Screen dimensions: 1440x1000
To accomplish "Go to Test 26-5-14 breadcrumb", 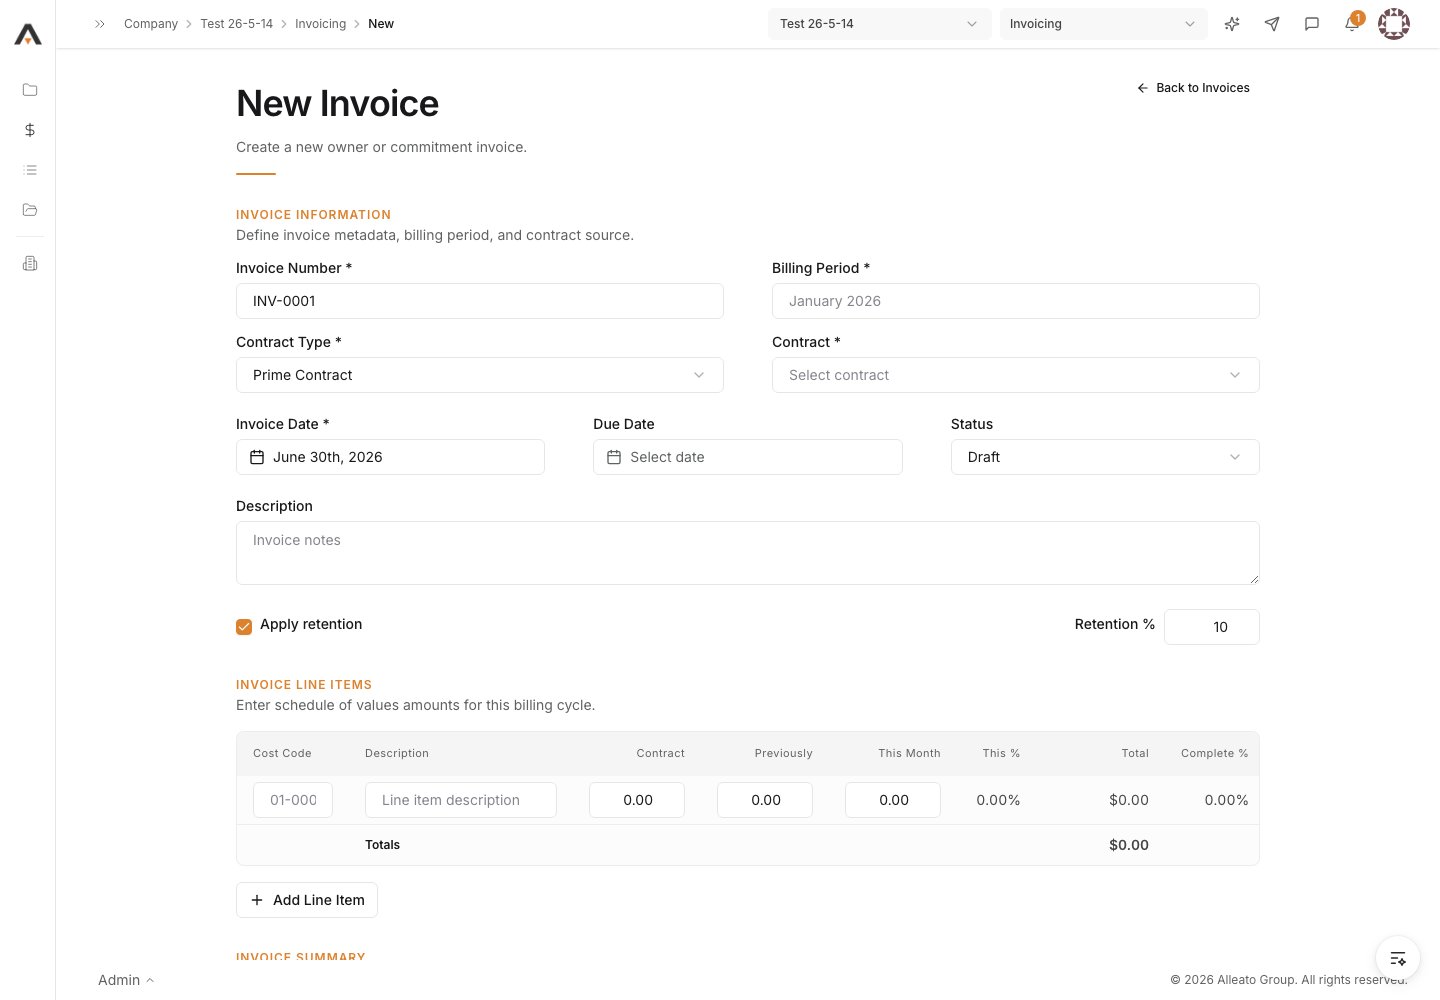I will coord(236,24).
